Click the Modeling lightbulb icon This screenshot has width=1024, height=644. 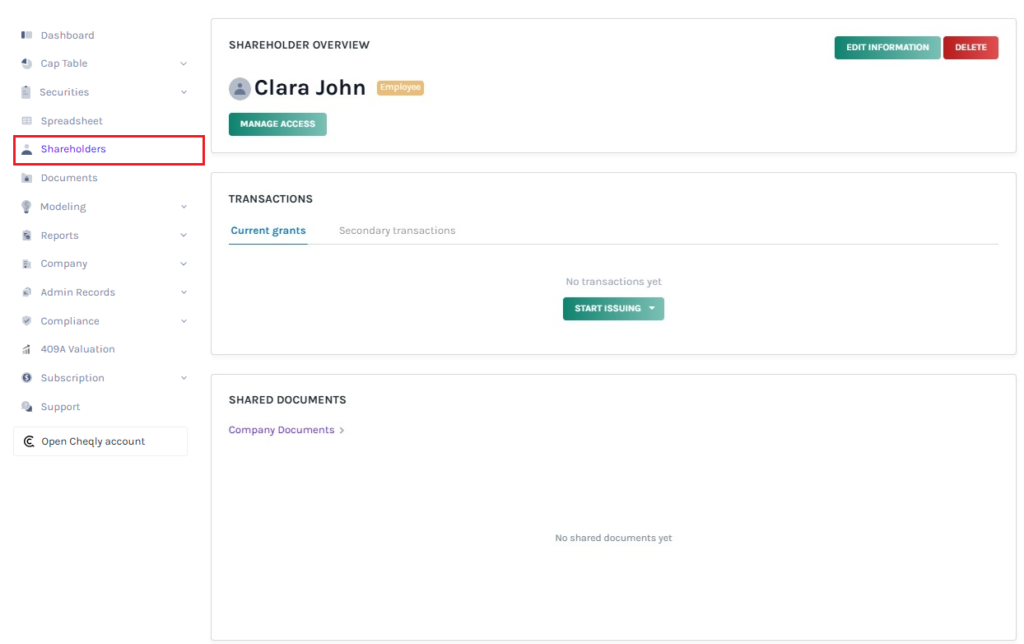pyautogui.click(x=27, y=207)
